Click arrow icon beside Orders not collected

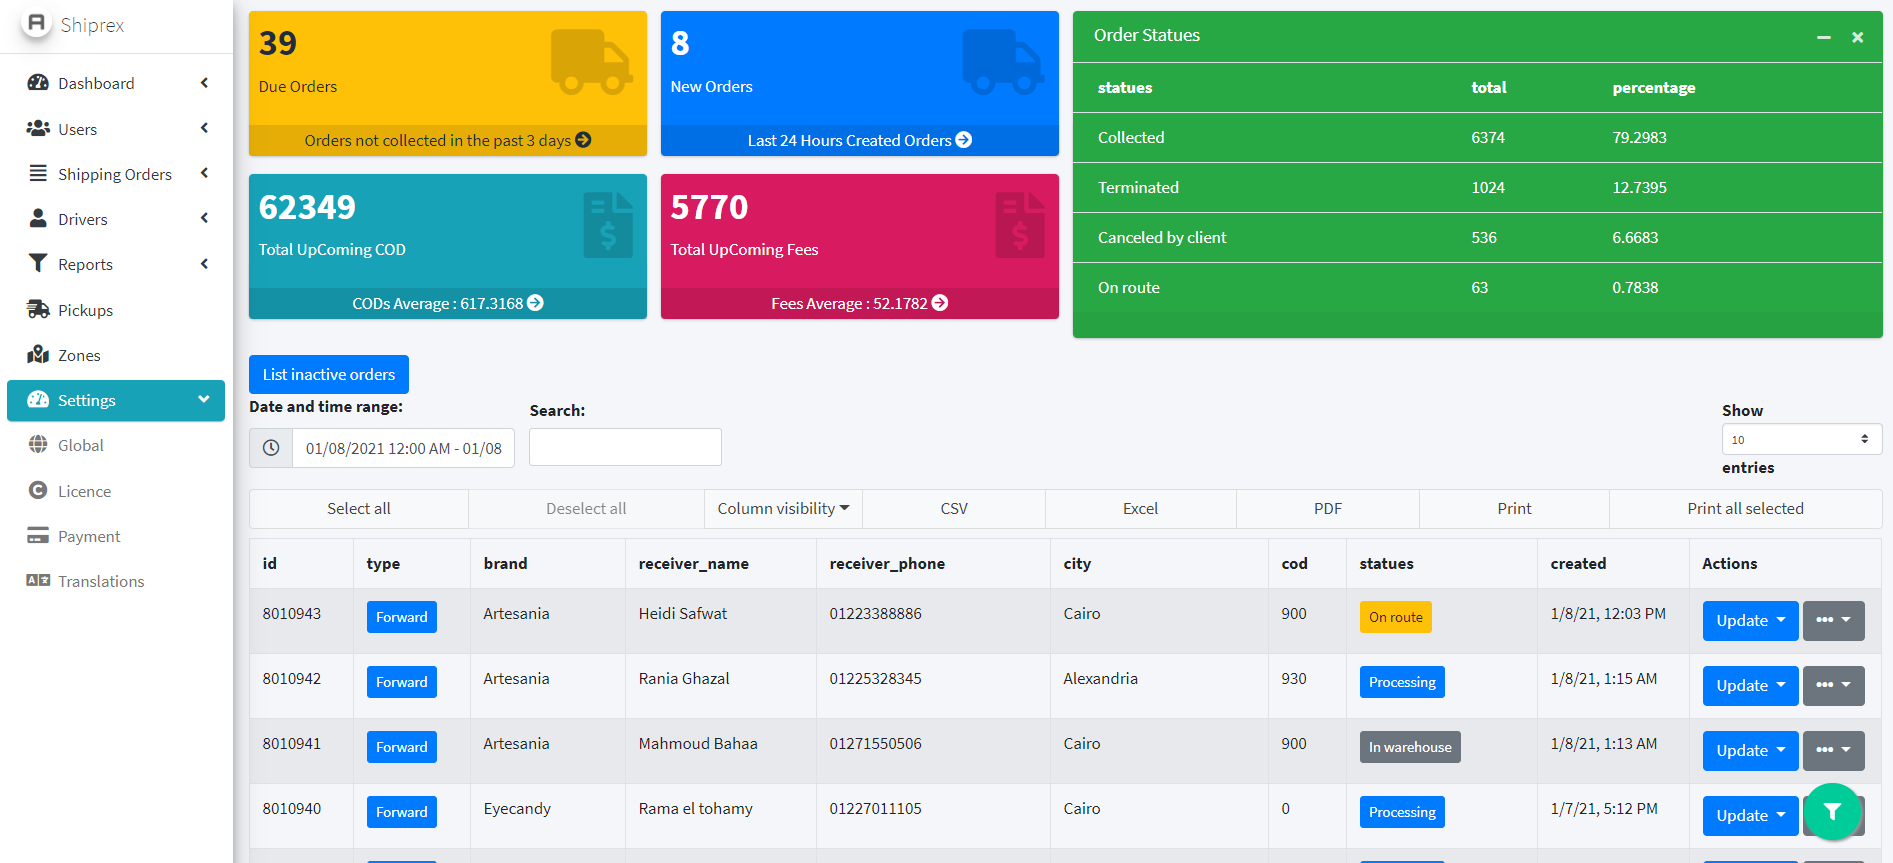pyautogui.click(x=583, y=140)
